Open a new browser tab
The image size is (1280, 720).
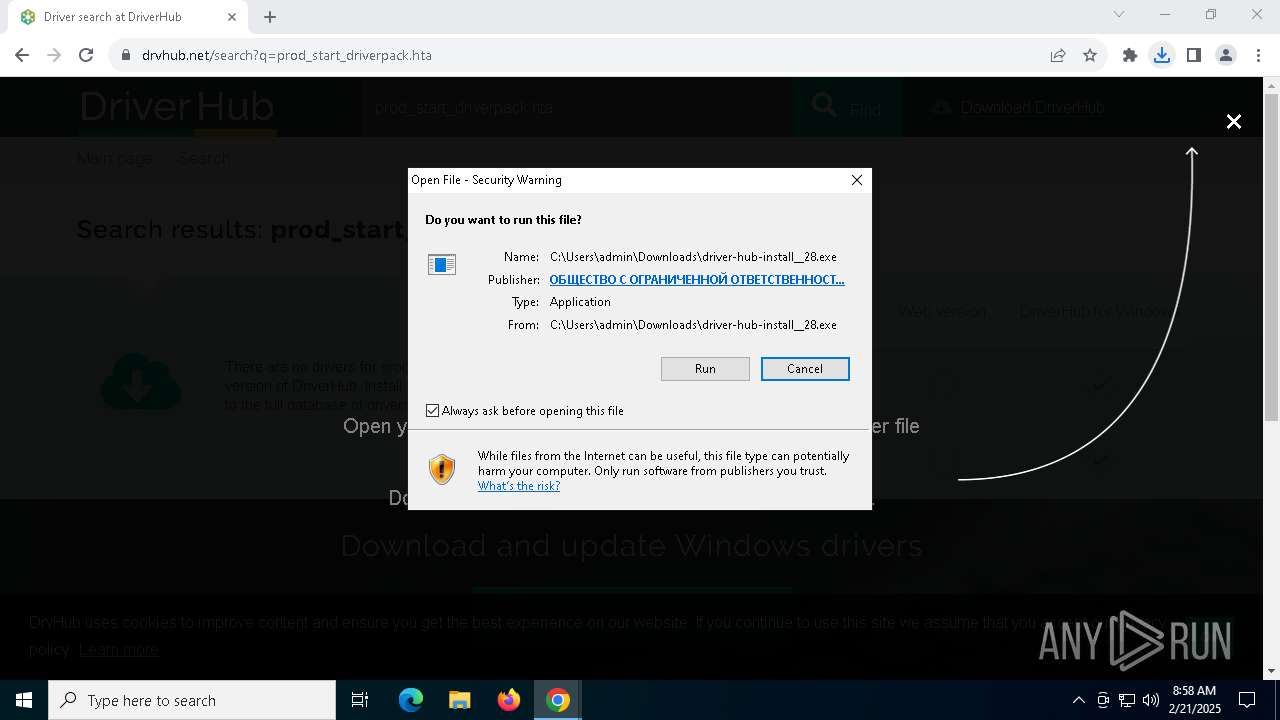tap(270, 17)
